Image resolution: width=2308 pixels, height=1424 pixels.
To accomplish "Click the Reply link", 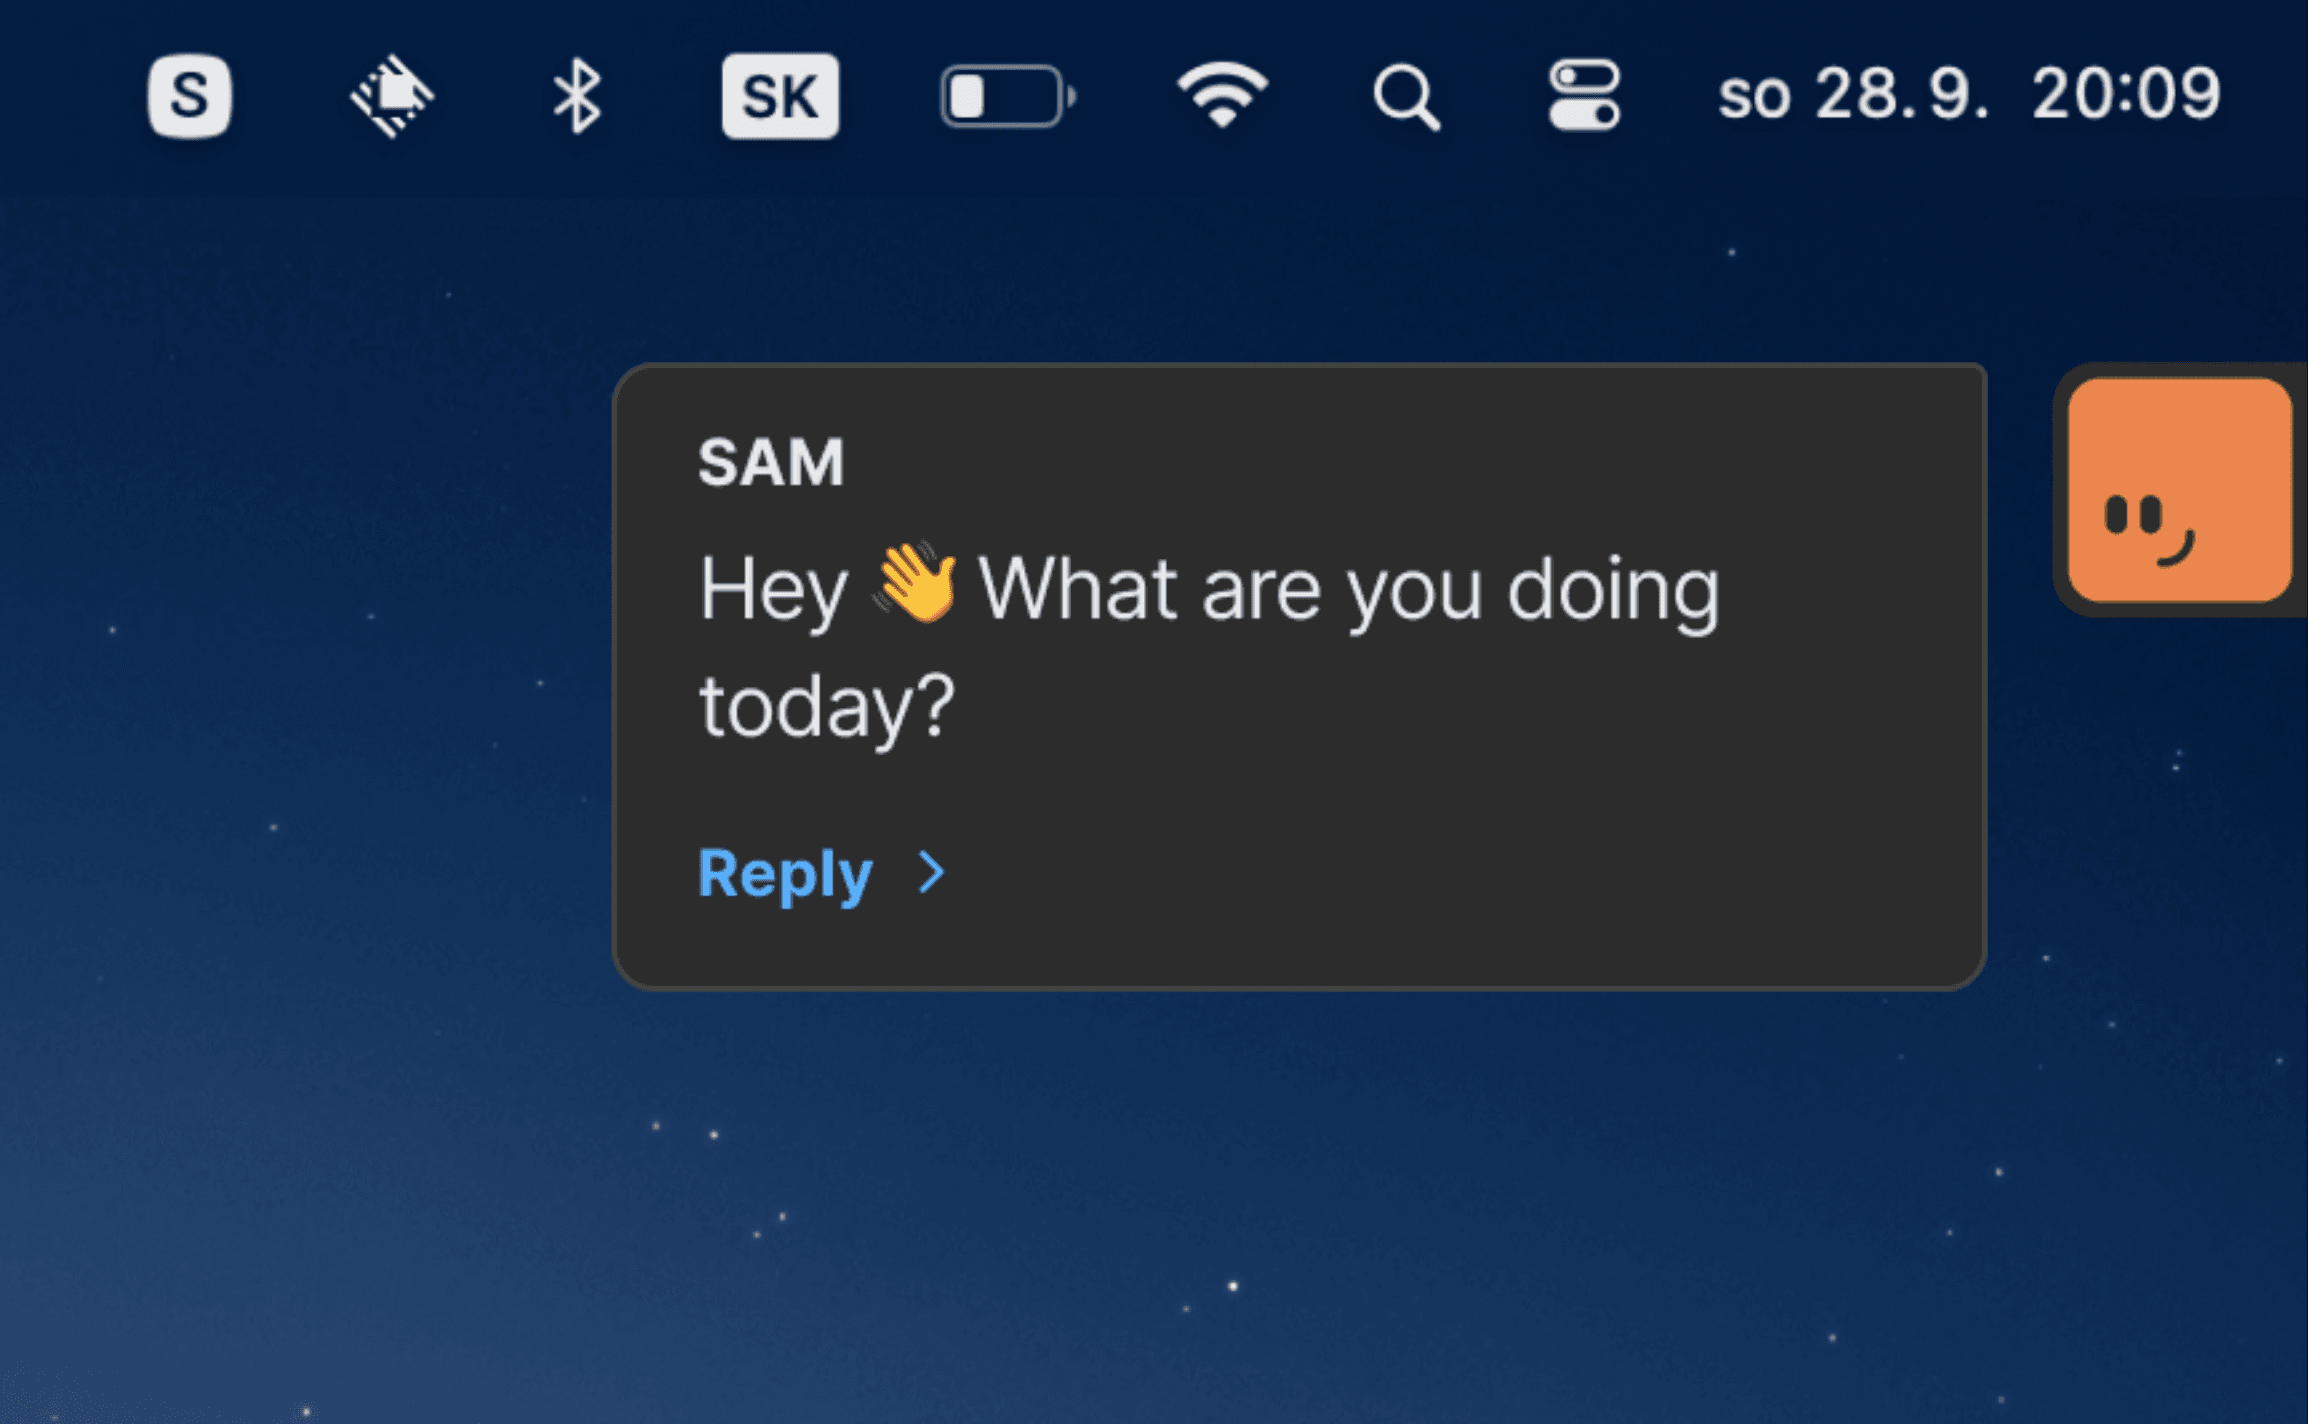I will (x=785, y=874).
